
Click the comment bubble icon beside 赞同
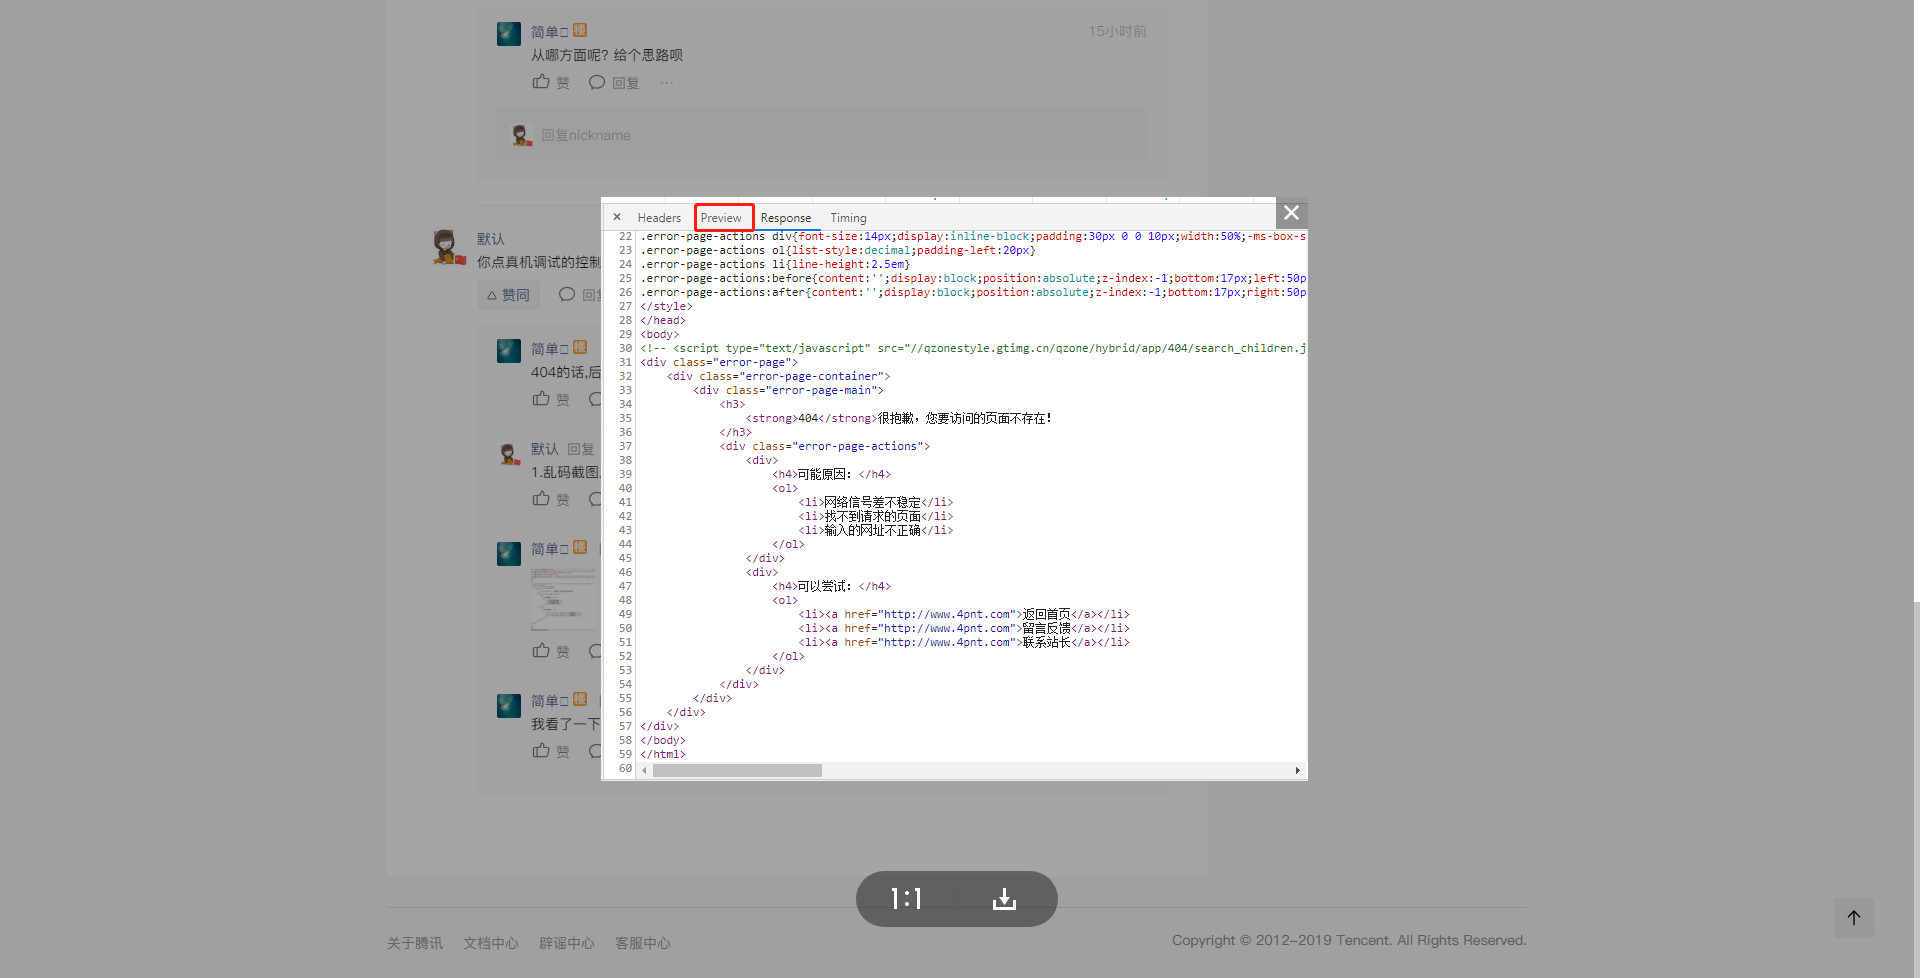pos(567,294)
